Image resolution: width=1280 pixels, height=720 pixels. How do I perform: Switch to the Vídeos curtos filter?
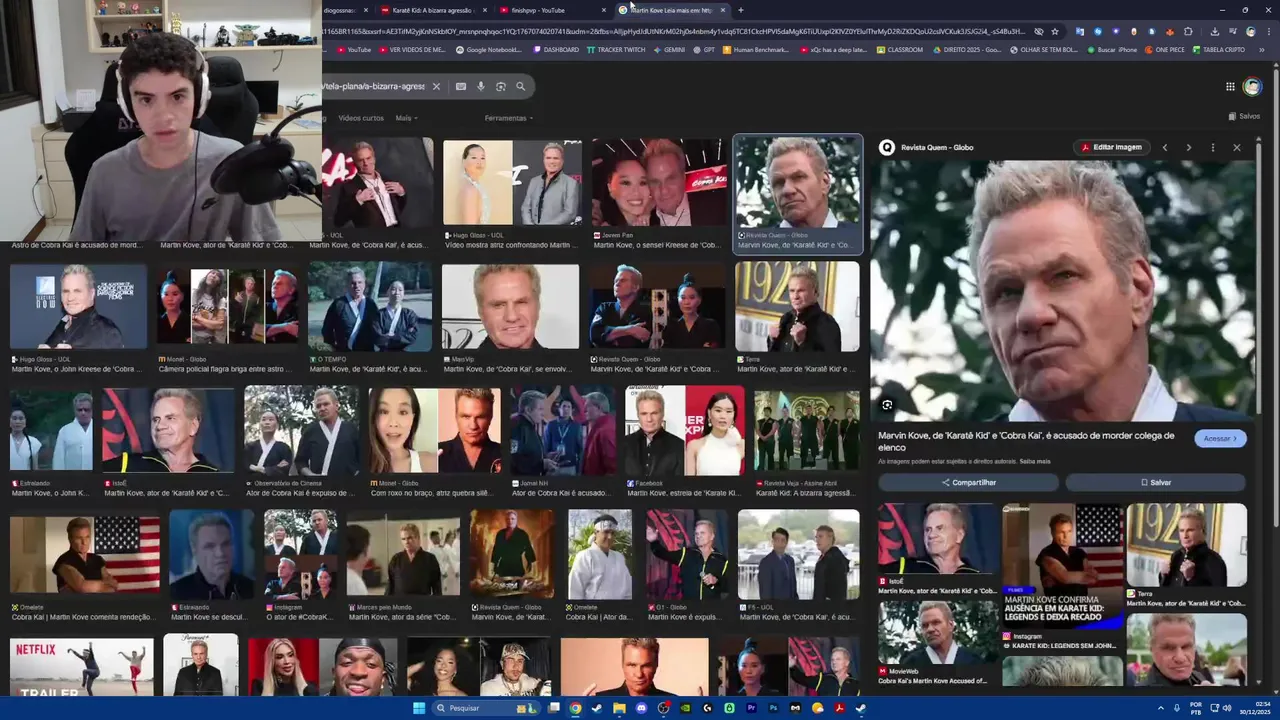pos(361,118)
